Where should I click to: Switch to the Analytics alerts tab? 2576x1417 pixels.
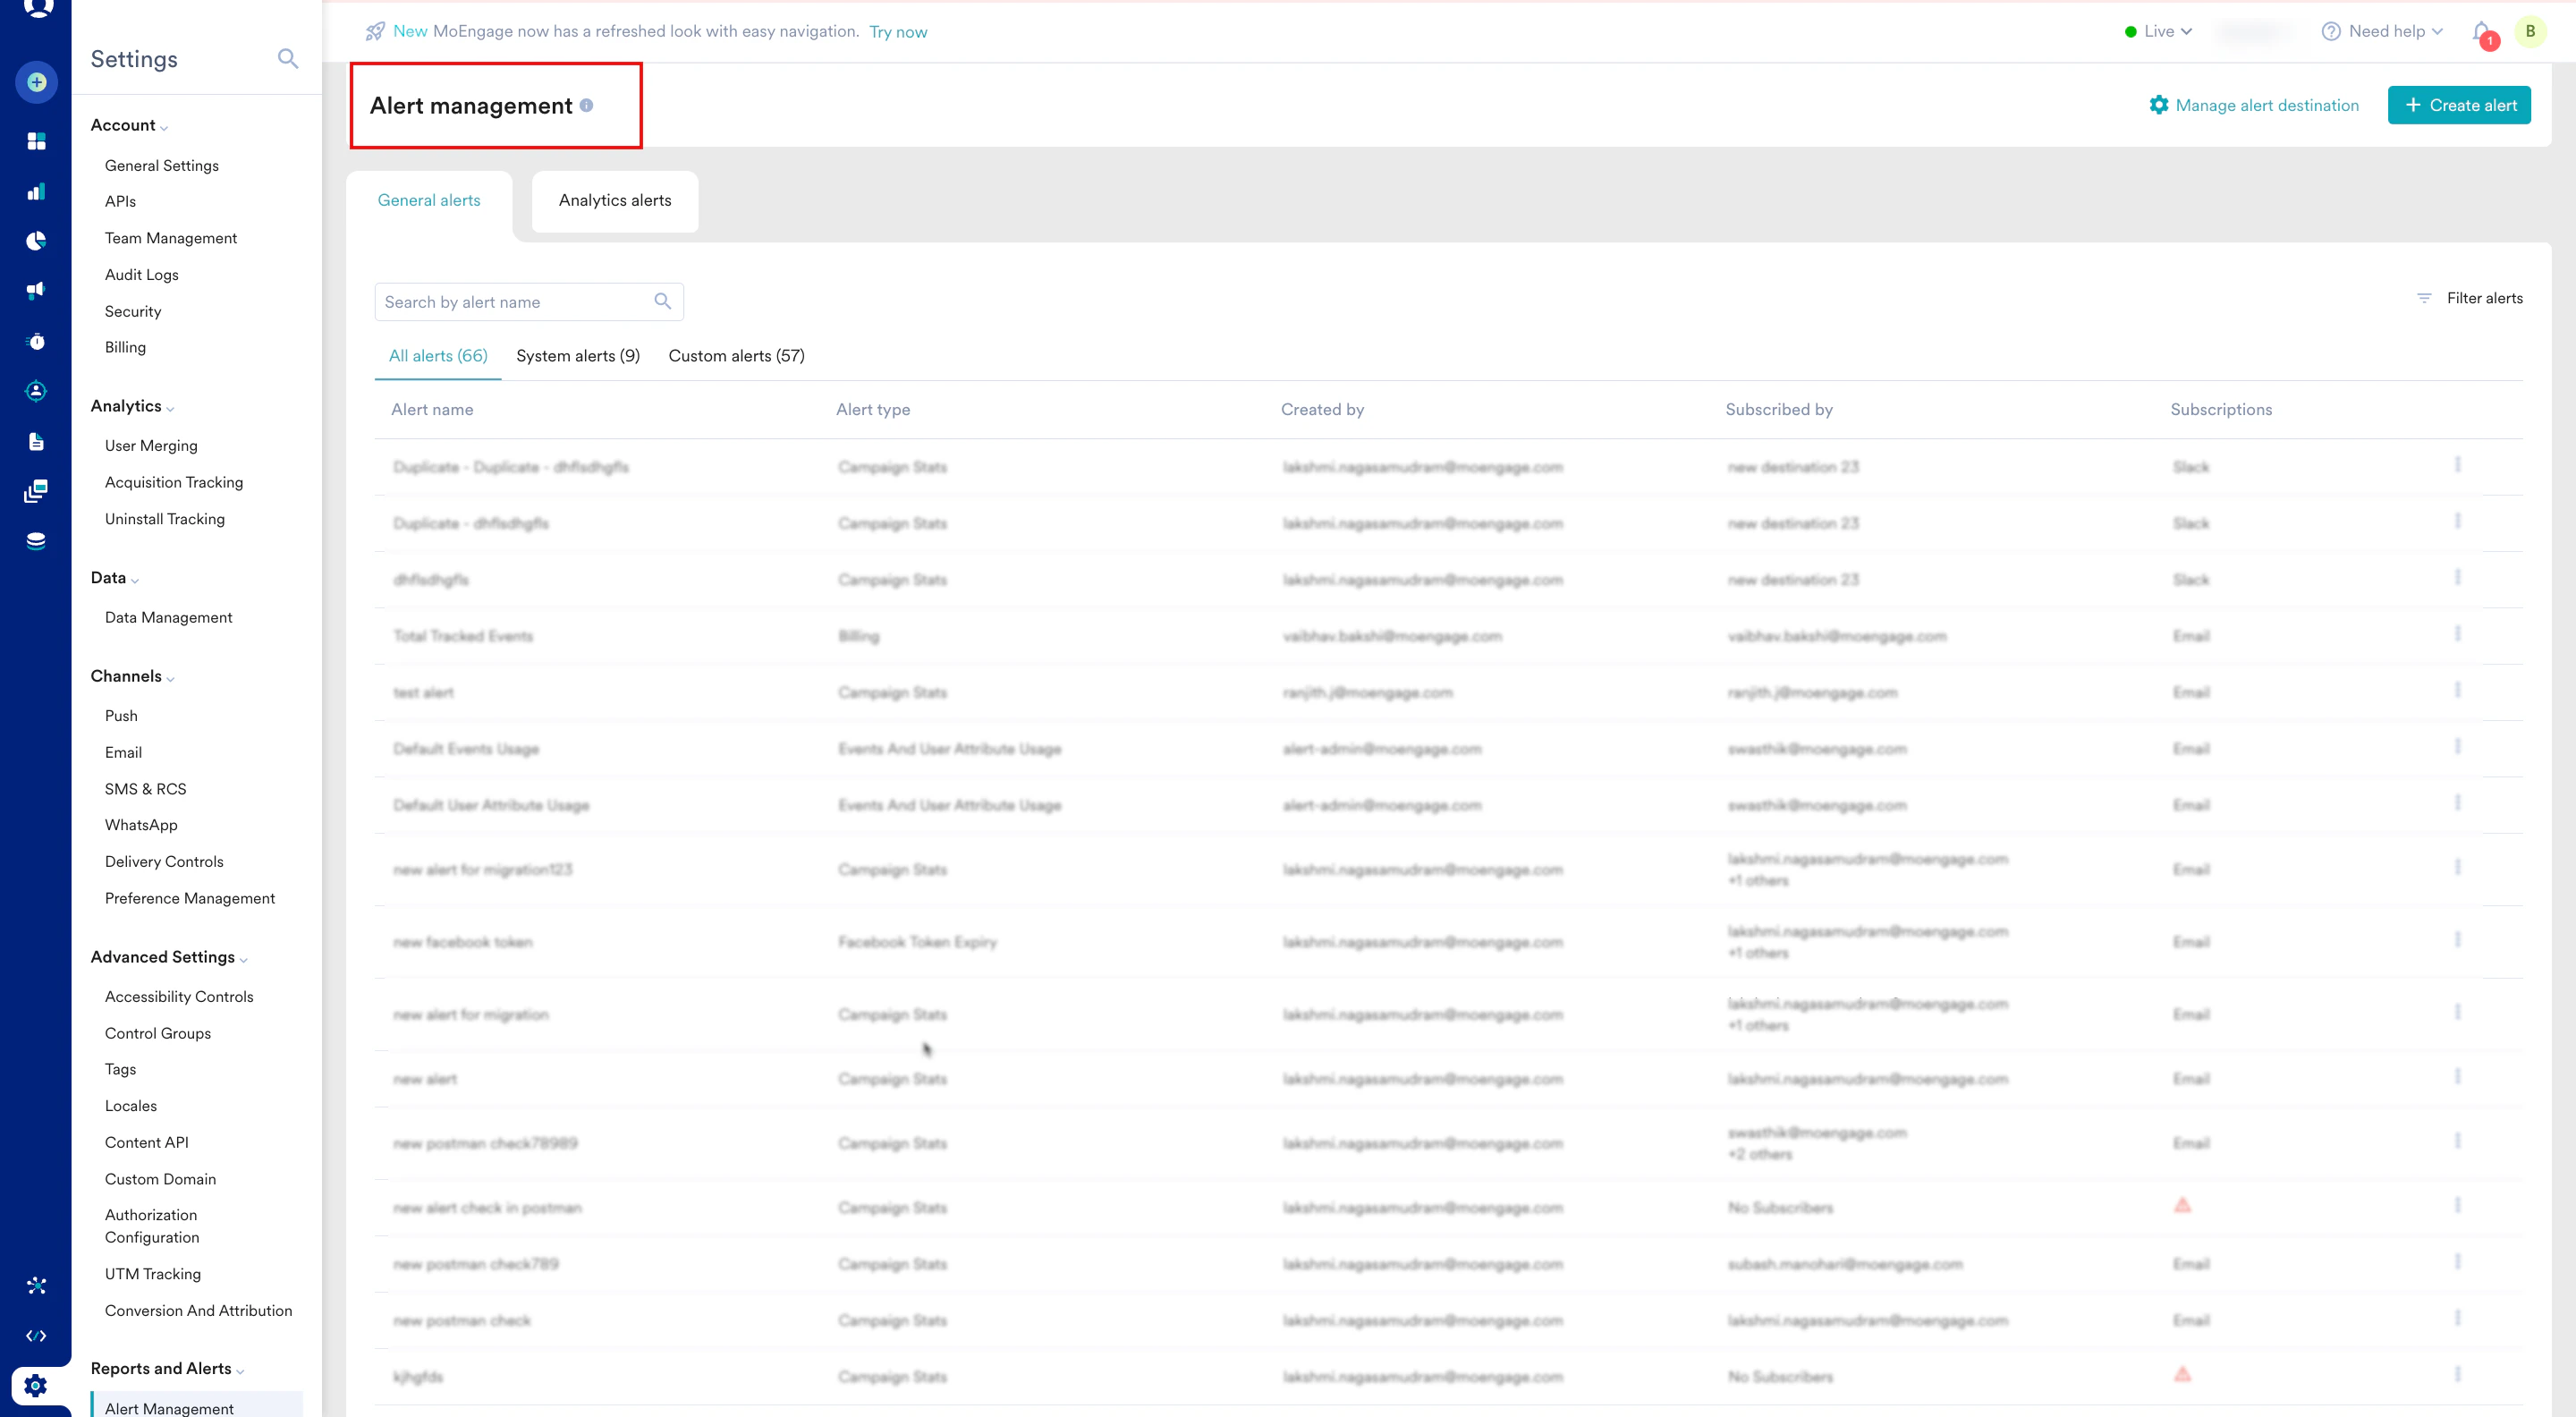(x=614, y=201)
